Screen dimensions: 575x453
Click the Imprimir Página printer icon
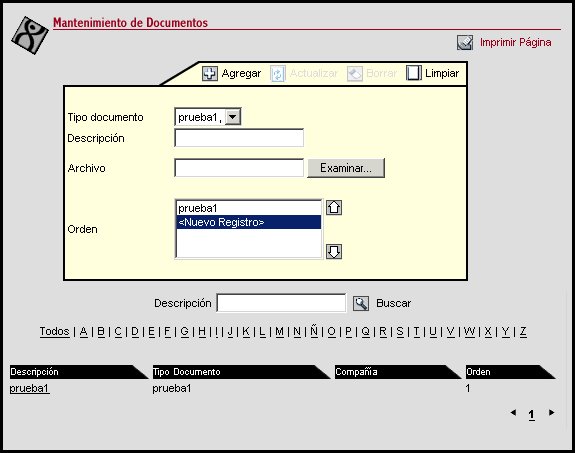click(465, 43)
